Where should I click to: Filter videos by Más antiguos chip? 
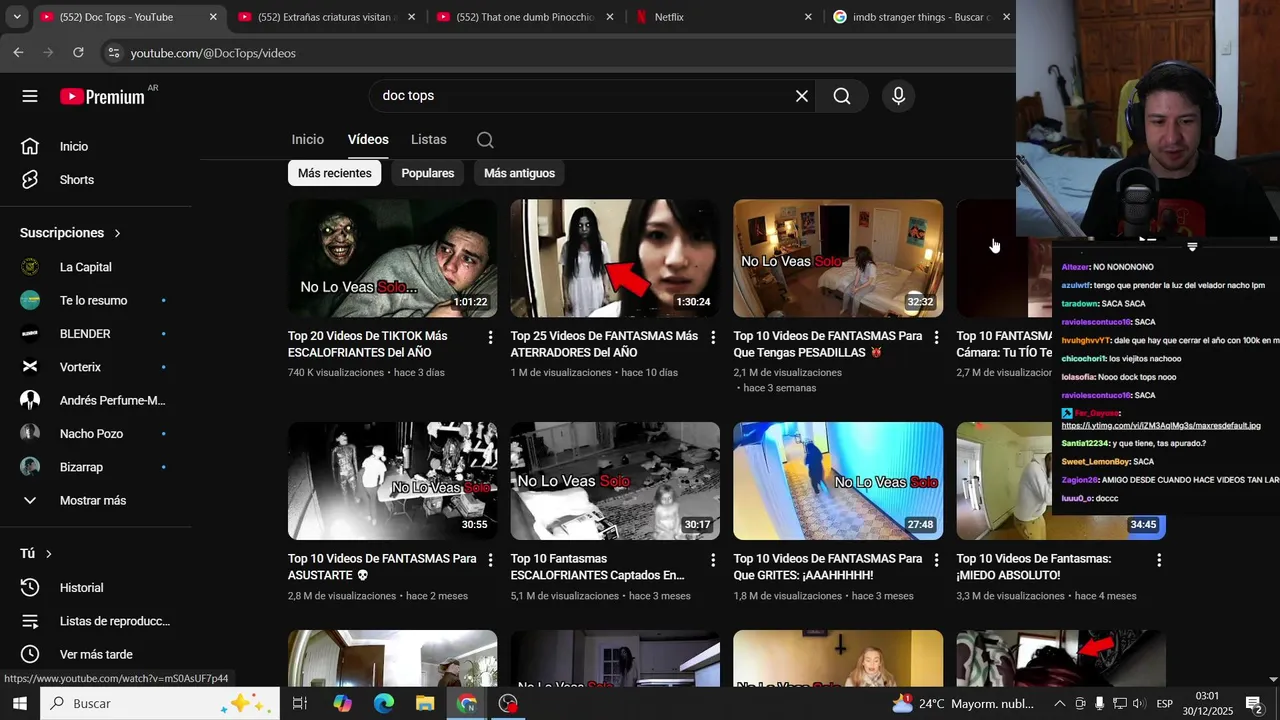pyautogui.click(x=519, y=173)
